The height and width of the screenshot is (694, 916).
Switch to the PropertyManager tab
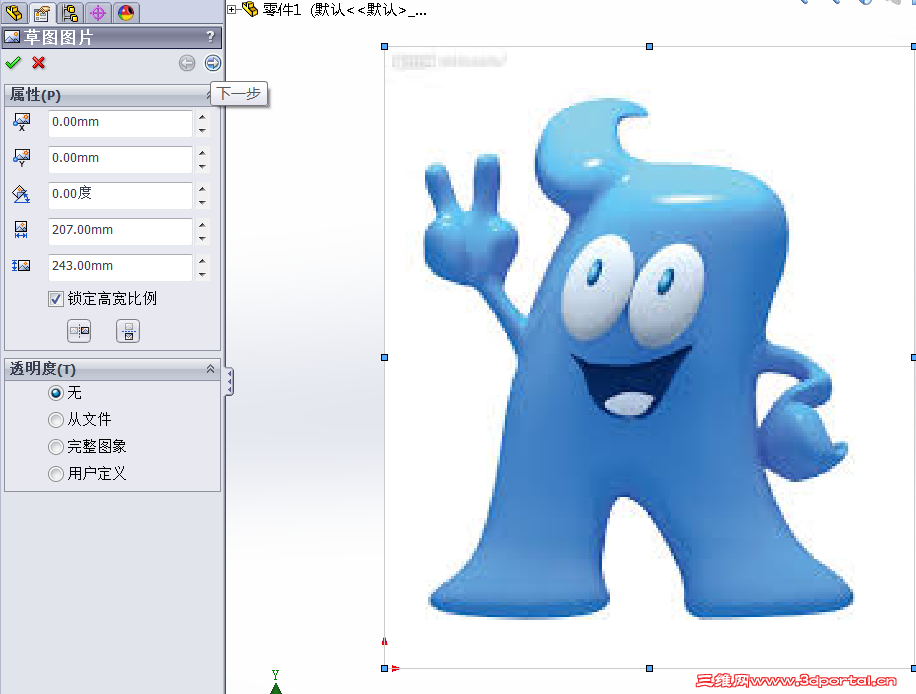pyautogui.click(x=41, y=12)
